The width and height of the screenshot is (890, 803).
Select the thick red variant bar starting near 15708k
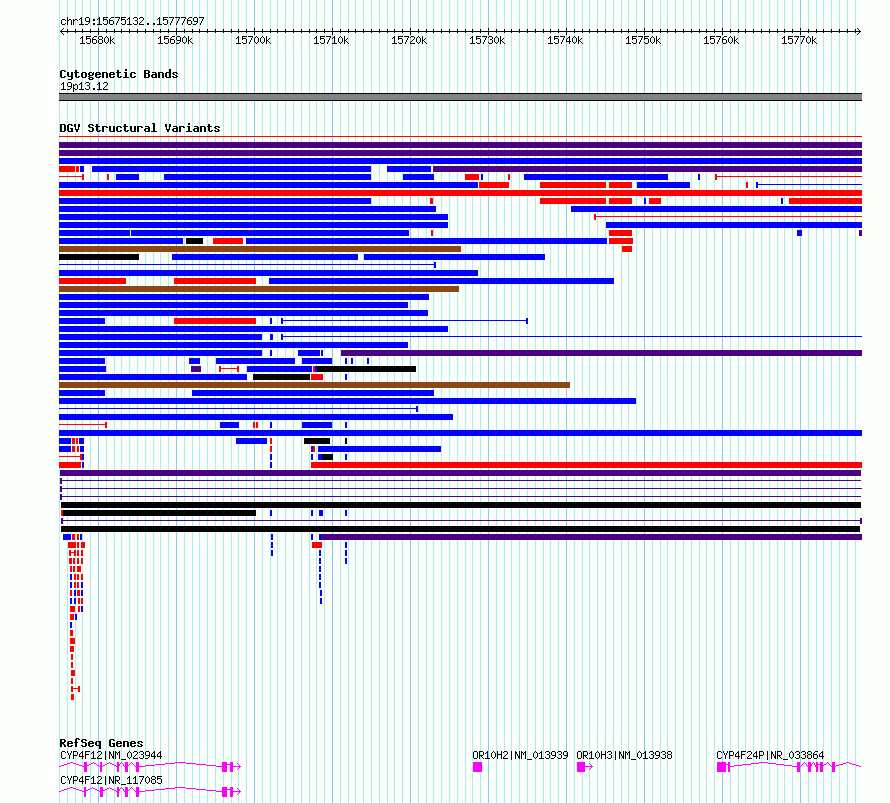[586, 465]
